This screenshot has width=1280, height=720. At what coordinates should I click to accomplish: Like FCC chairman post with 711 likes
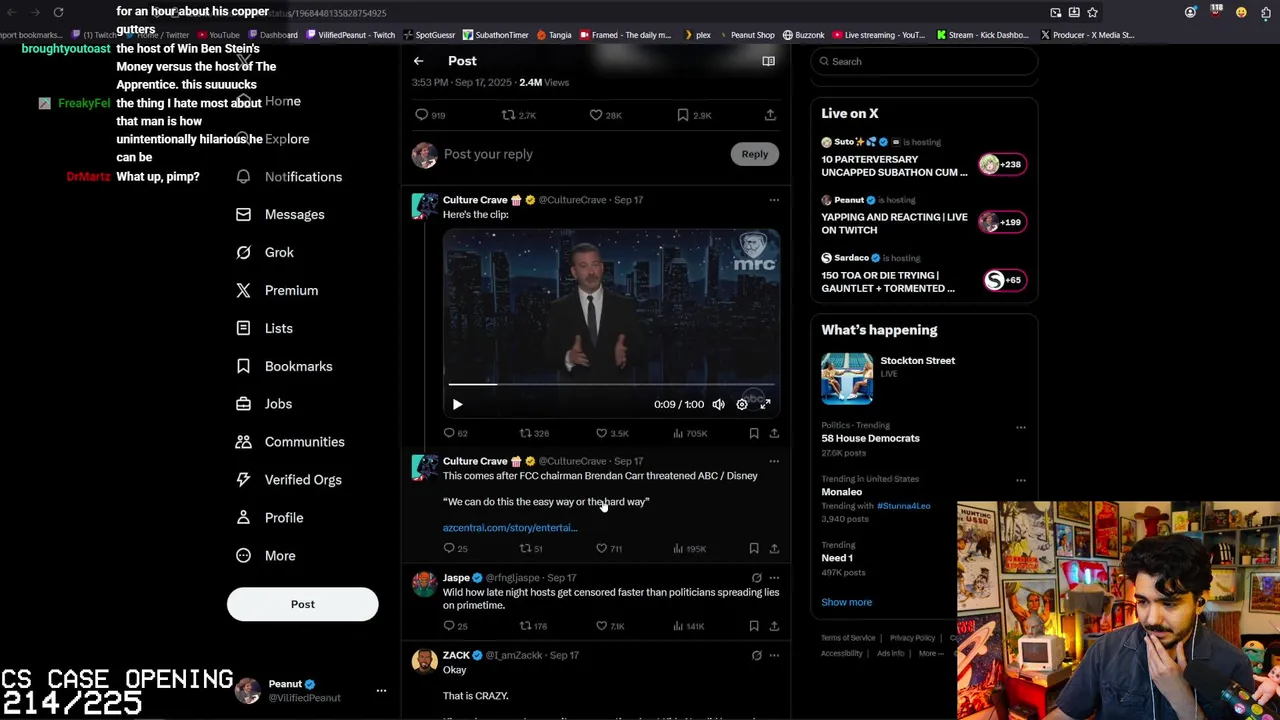click(609, 548)
